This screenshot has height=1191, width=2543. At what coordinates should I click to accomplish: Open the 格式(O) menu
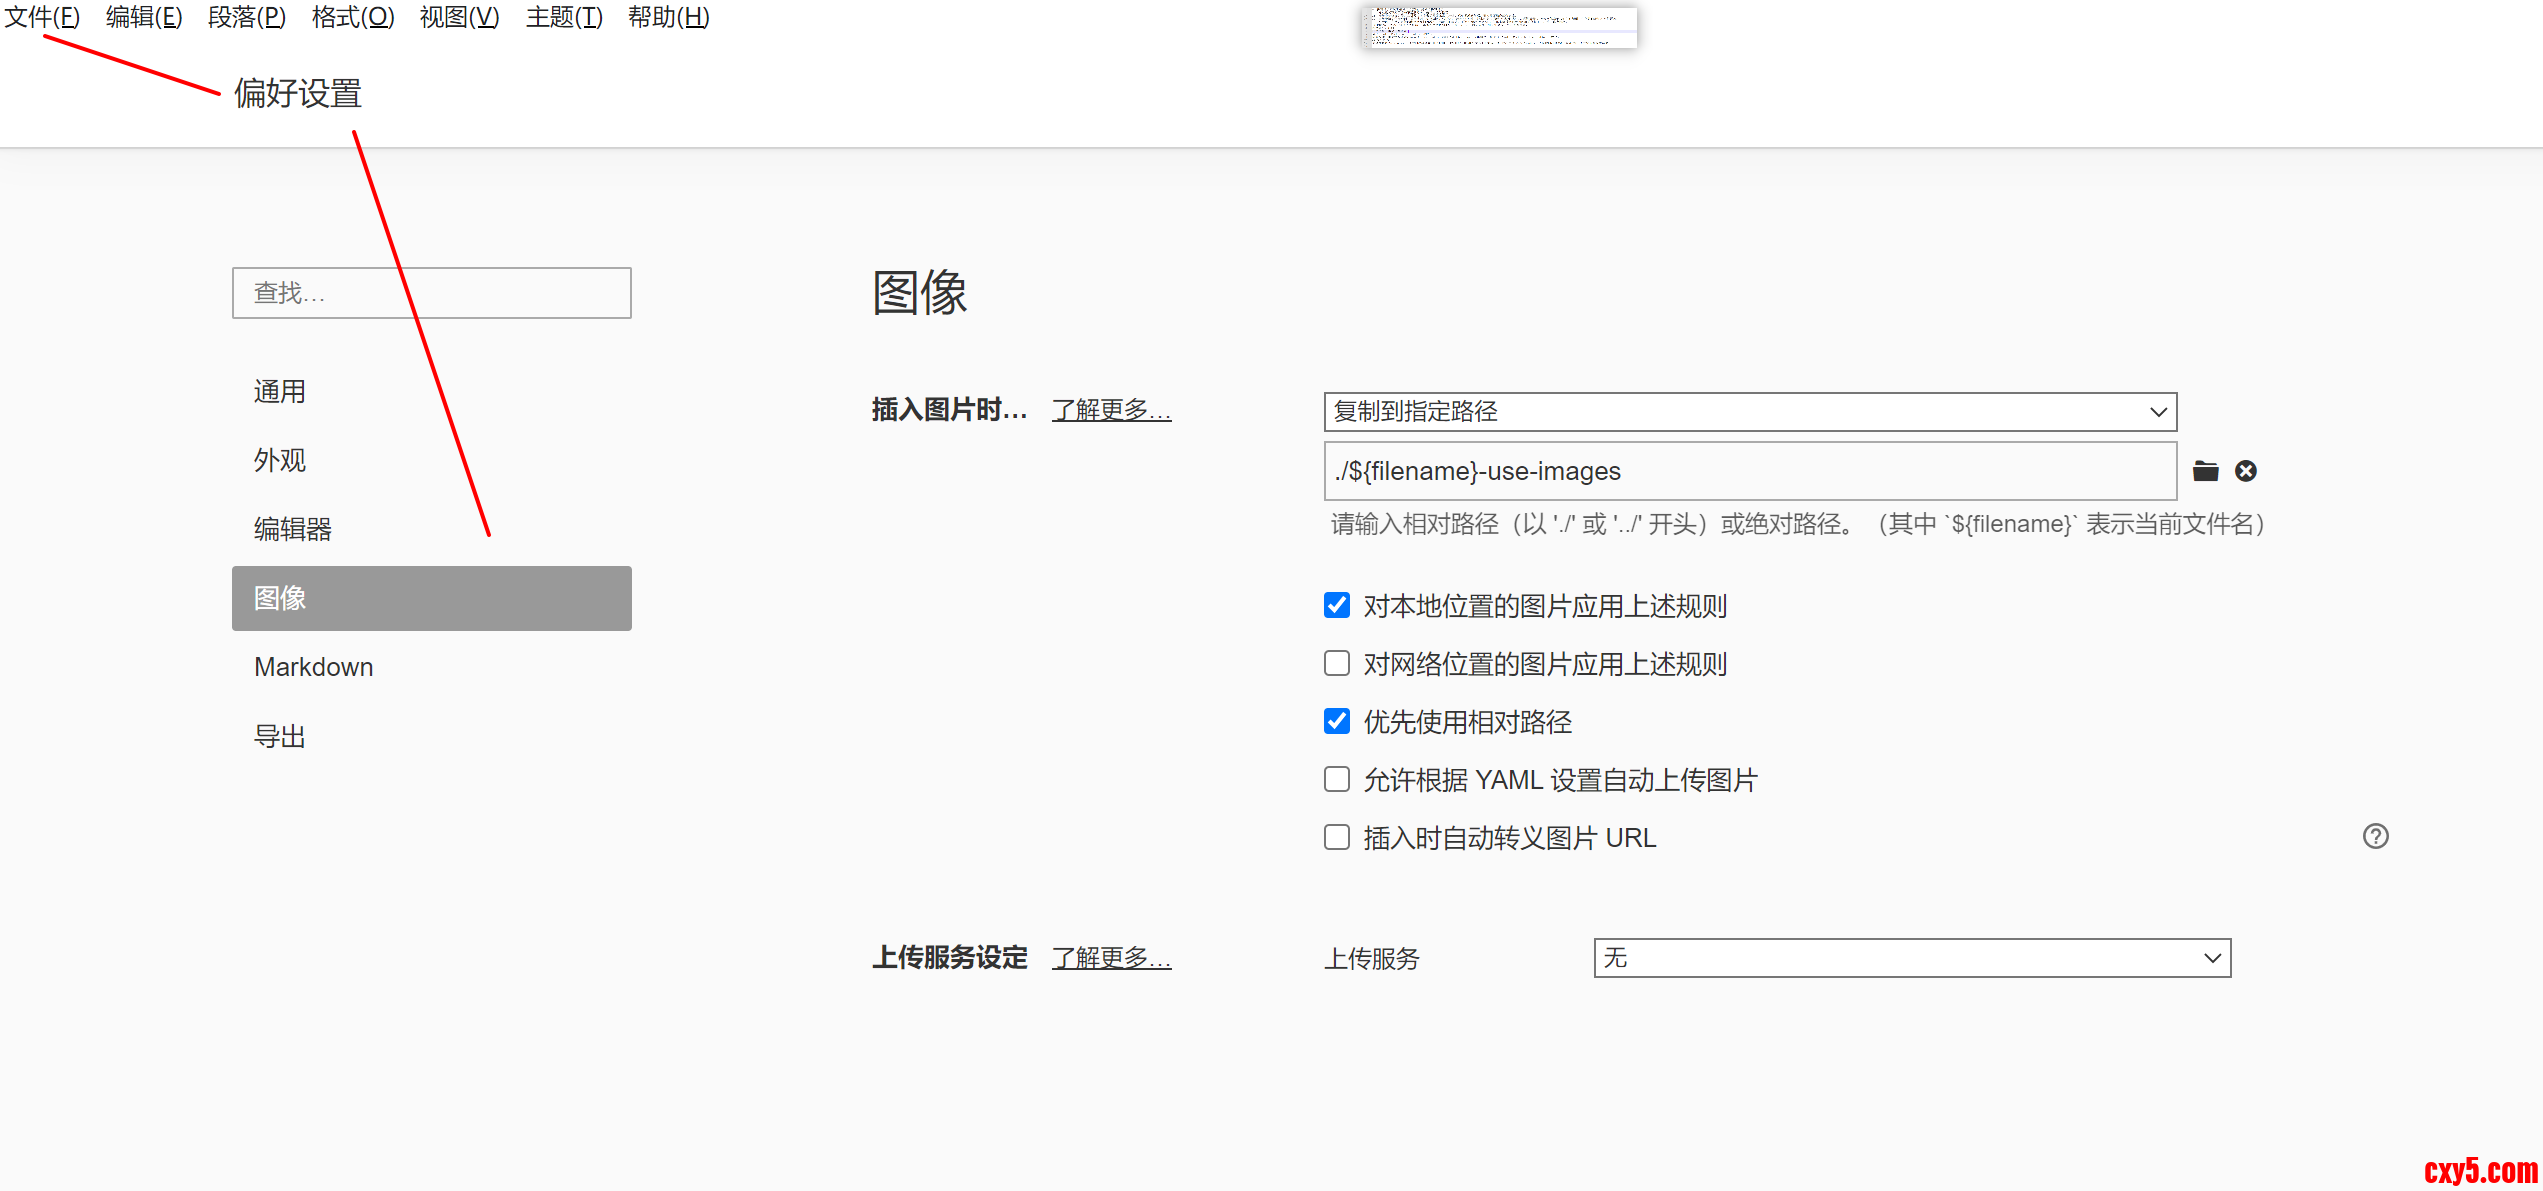pyautogui.click(x=353, y=17)
